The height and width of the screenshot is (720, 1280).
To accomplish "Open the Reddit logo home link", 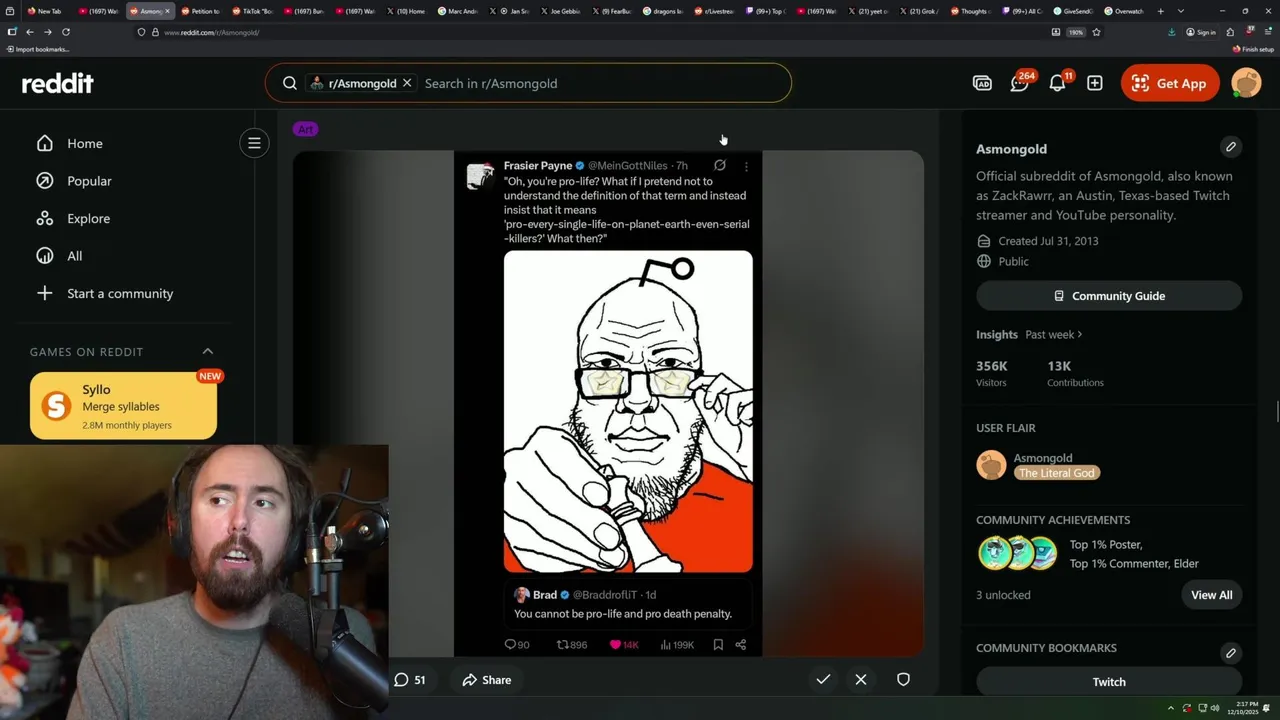I will [58, 83].
